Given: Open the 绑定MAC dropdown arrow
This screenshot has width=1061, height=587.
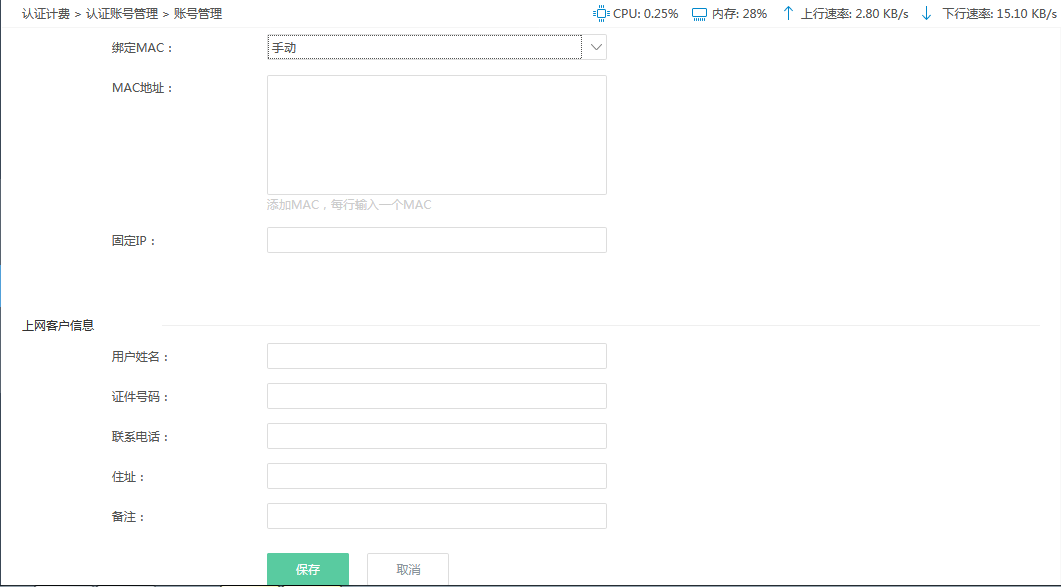Looking at the screenshot, I should pos(595,47).
